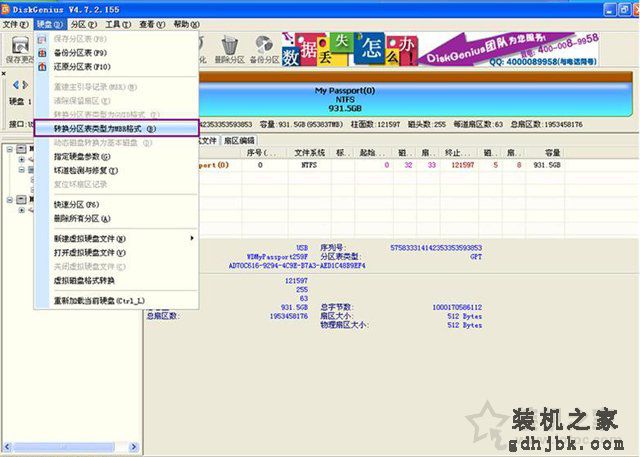The width and height of the screenshot is (640, 457).
Task: Select the first hard disk icon in tree
Action: point(21,149)
